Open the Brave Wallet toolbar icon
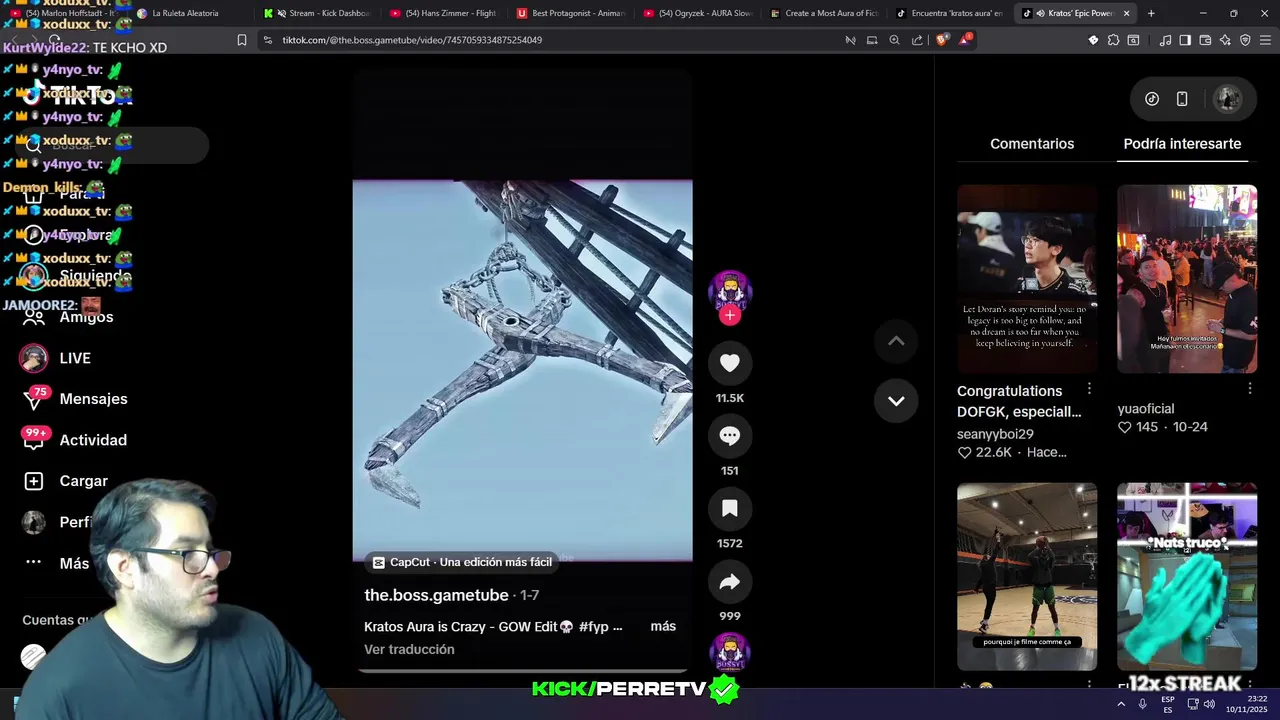The width and height of the screenshot is (1280, 720). [1205, 40]
